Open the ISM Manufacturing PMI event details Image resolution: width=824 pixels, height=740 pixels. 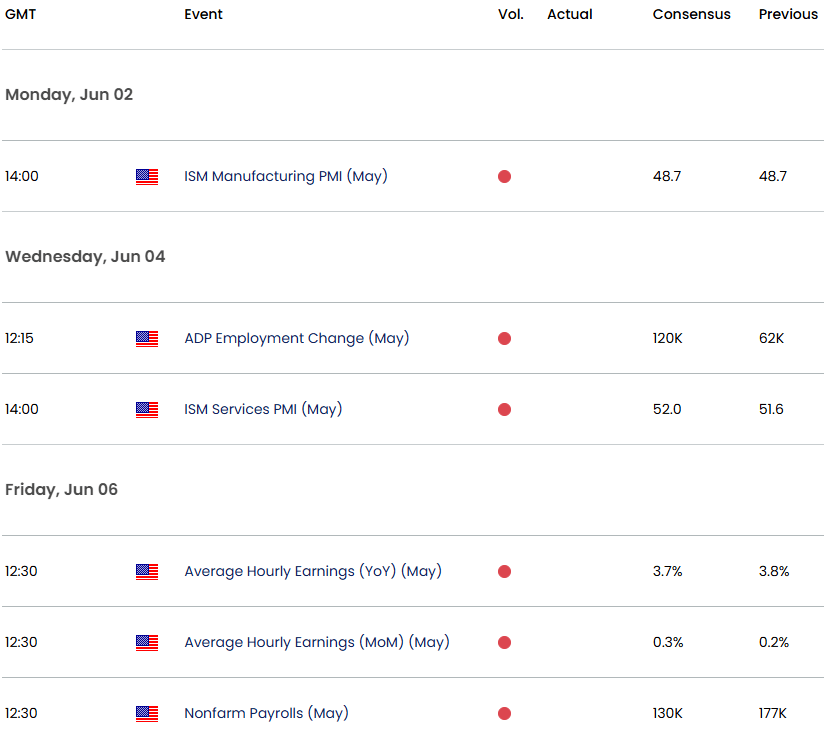[x=286, y=176]
